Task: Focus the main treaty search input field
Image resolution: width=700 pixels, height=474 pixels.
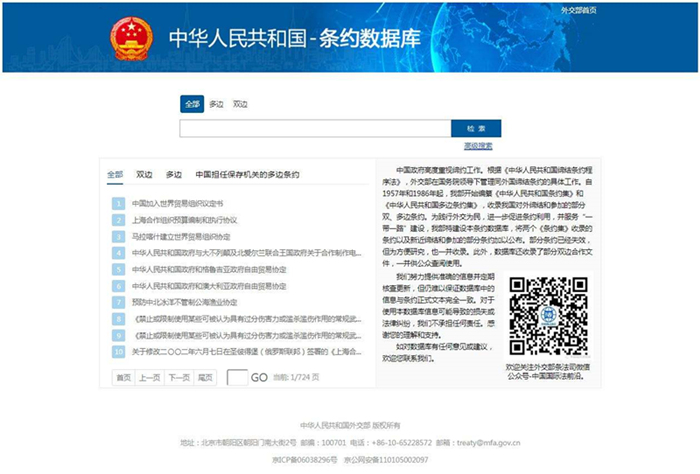Action: coord(315,129)
